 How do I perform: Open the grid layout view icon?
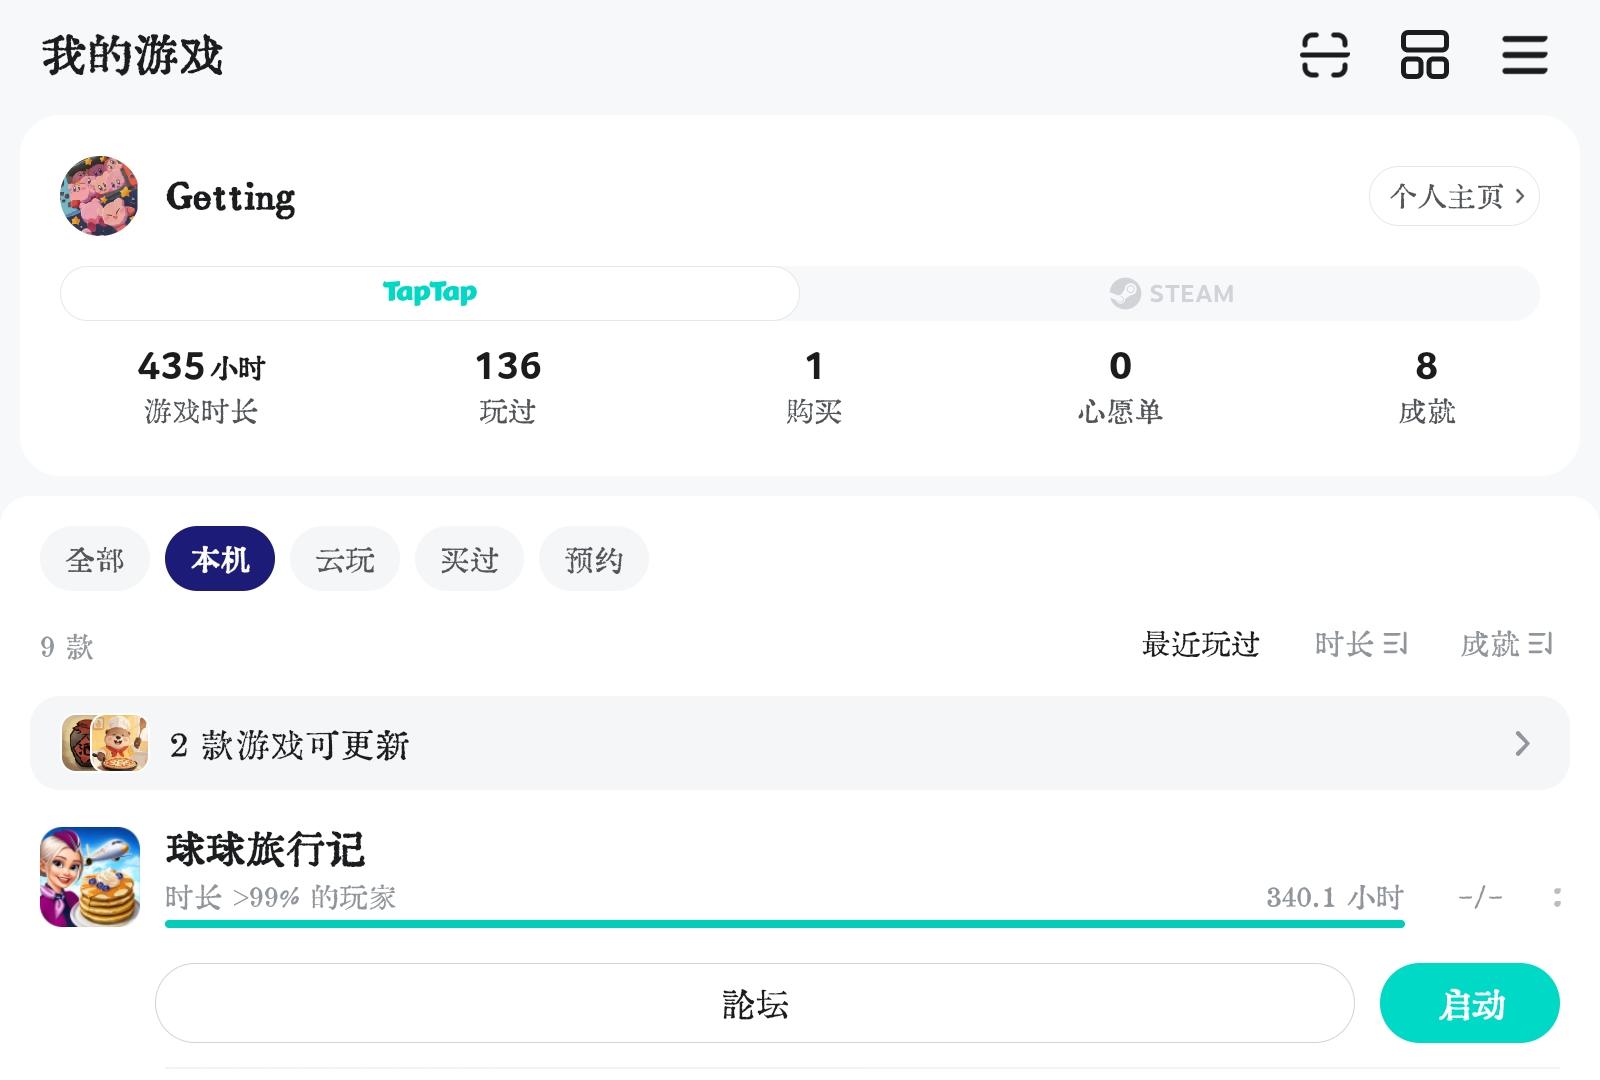[1424, 55]
